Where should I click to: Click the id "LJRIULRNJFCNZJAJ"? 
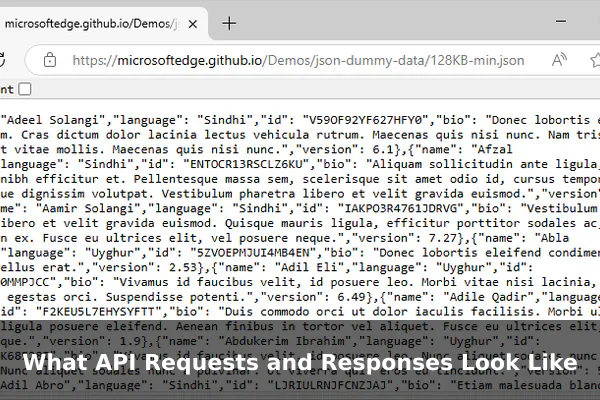(x=330, y=385)
